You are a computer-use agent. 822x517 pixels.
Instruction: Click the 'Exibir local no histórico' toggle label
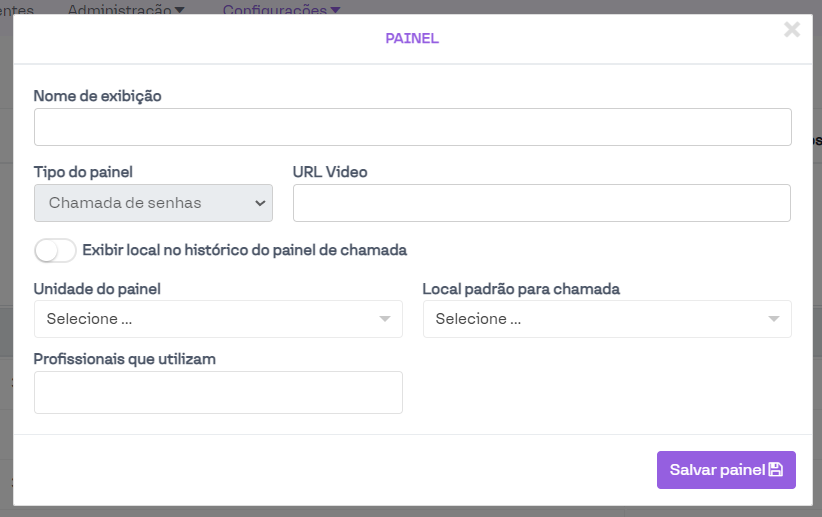point(244,250)
